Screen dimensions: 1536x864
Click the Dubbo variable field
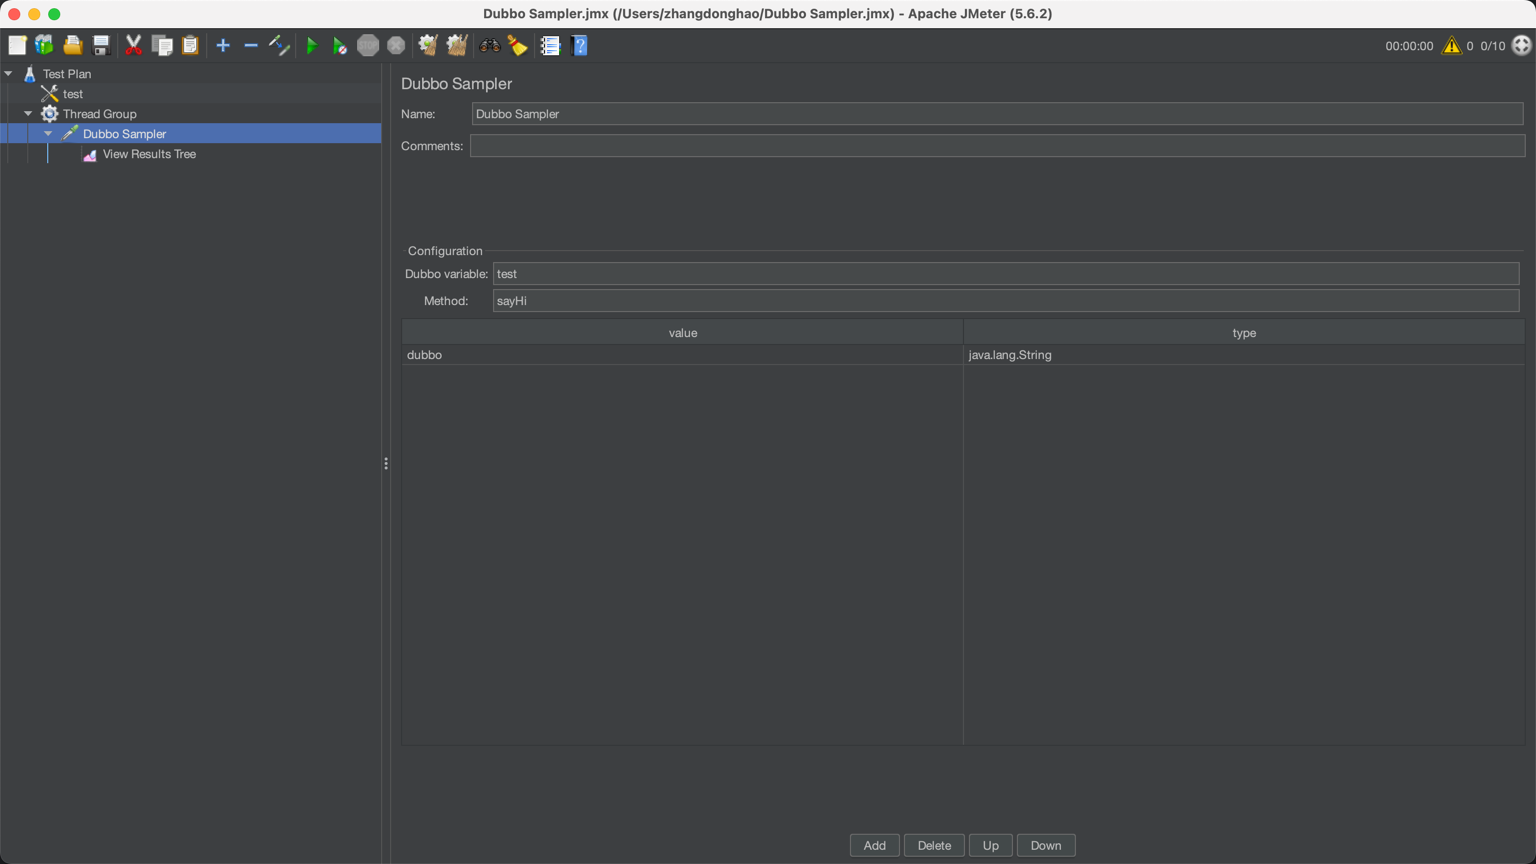[x=1006, y=274]
